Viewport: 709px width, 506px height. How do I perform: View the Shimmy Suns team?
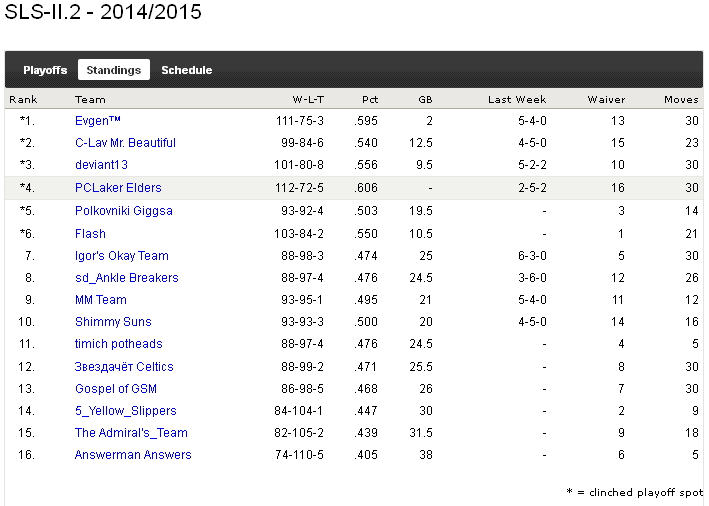point(113,322)
